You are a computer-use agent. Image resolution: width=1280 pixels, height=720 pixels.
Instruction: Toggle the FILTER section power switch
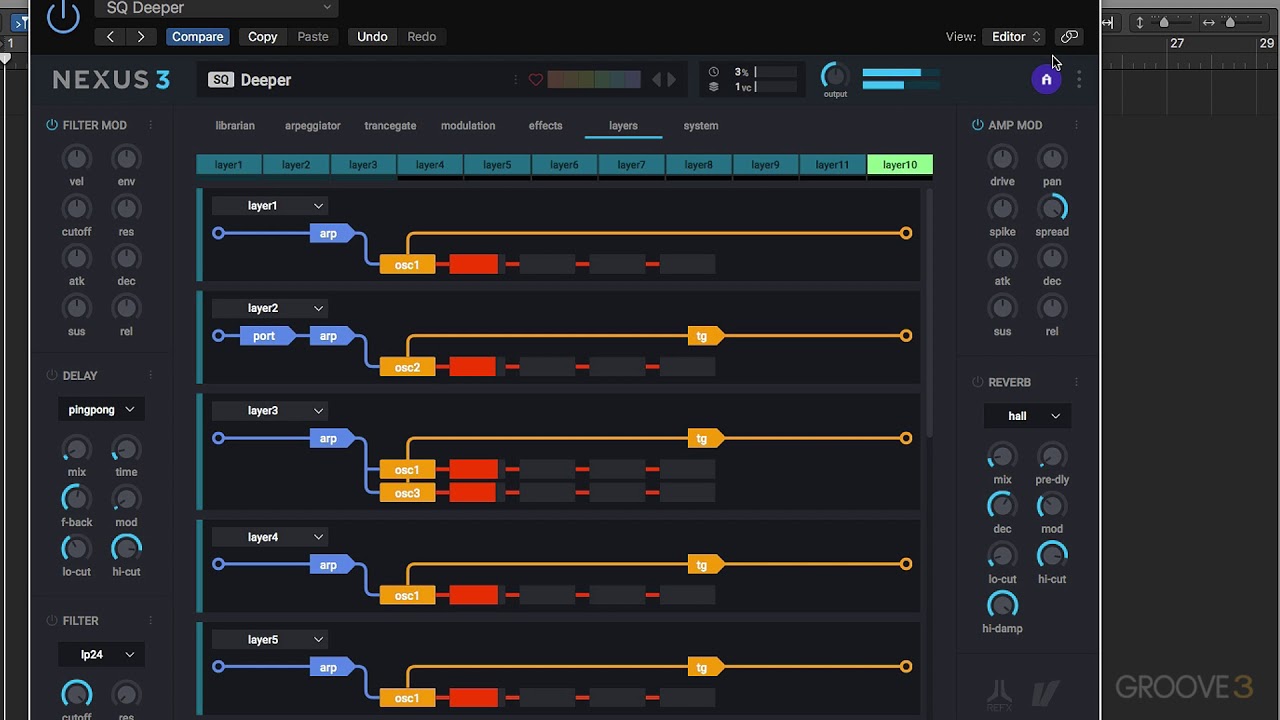pos(52,621)
